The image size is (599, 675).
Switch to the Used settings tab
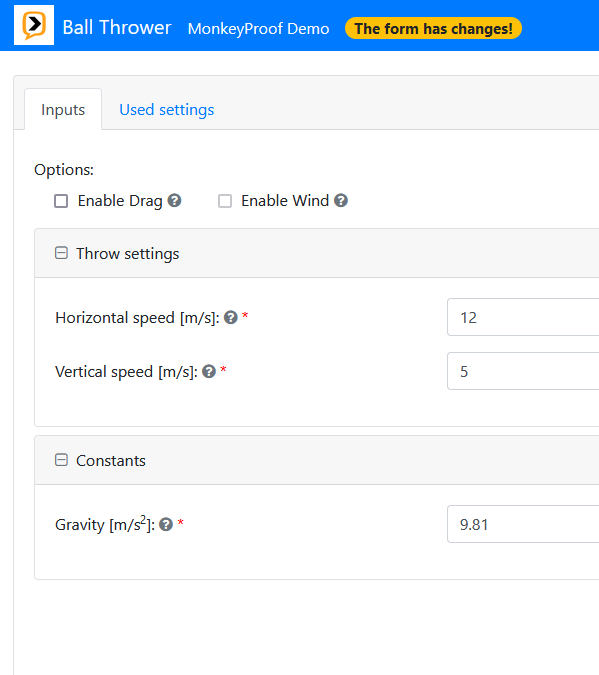tap(167, 110)
